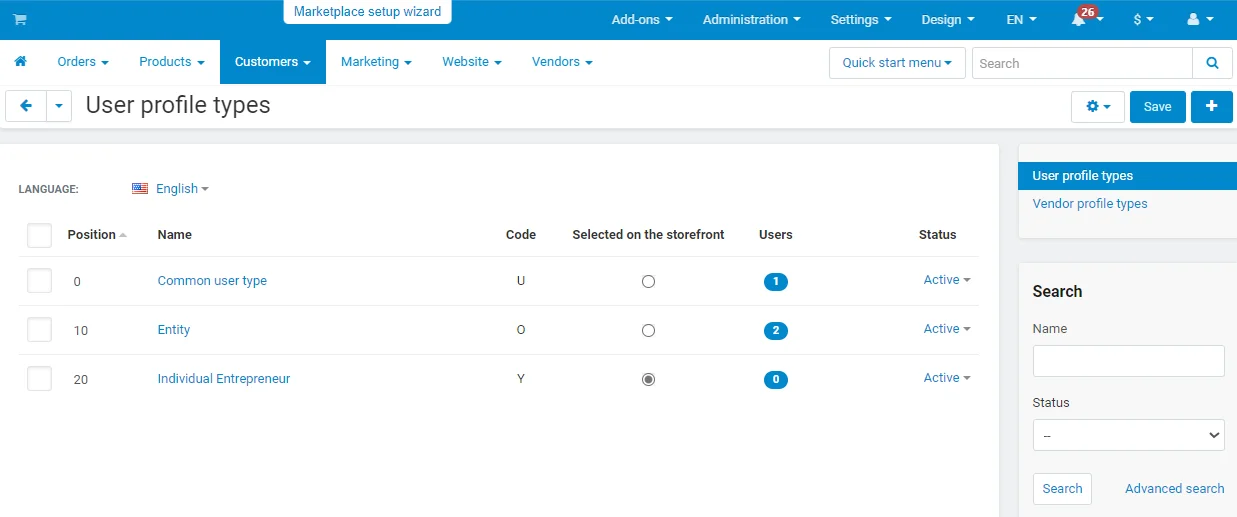1237x517 pixels.
Task: Open the Advanced search link
Action: [1174, 489]
